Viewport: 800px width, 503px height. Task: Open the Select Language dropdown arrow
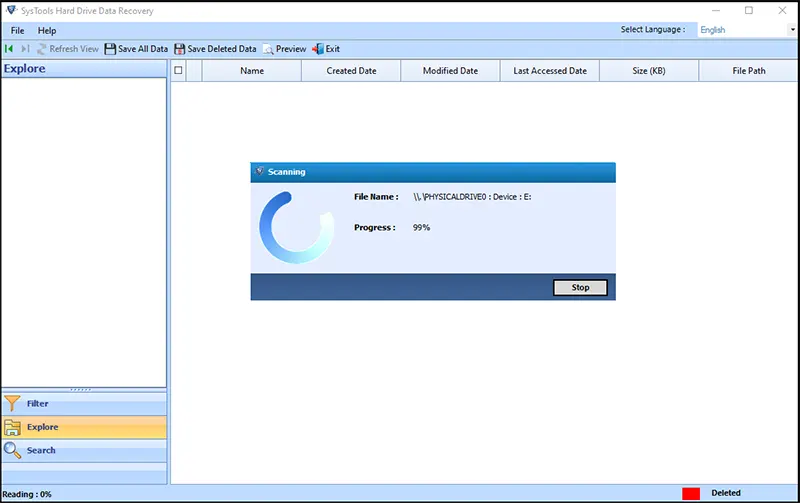[x=792, y=30]
